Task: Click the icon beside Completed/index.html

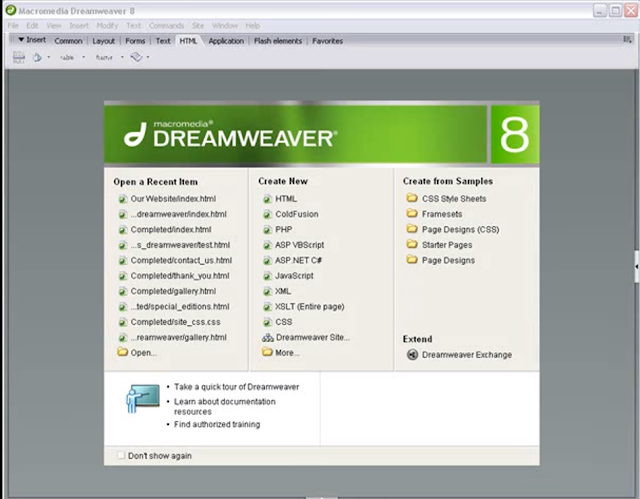Action: point(122,230)
